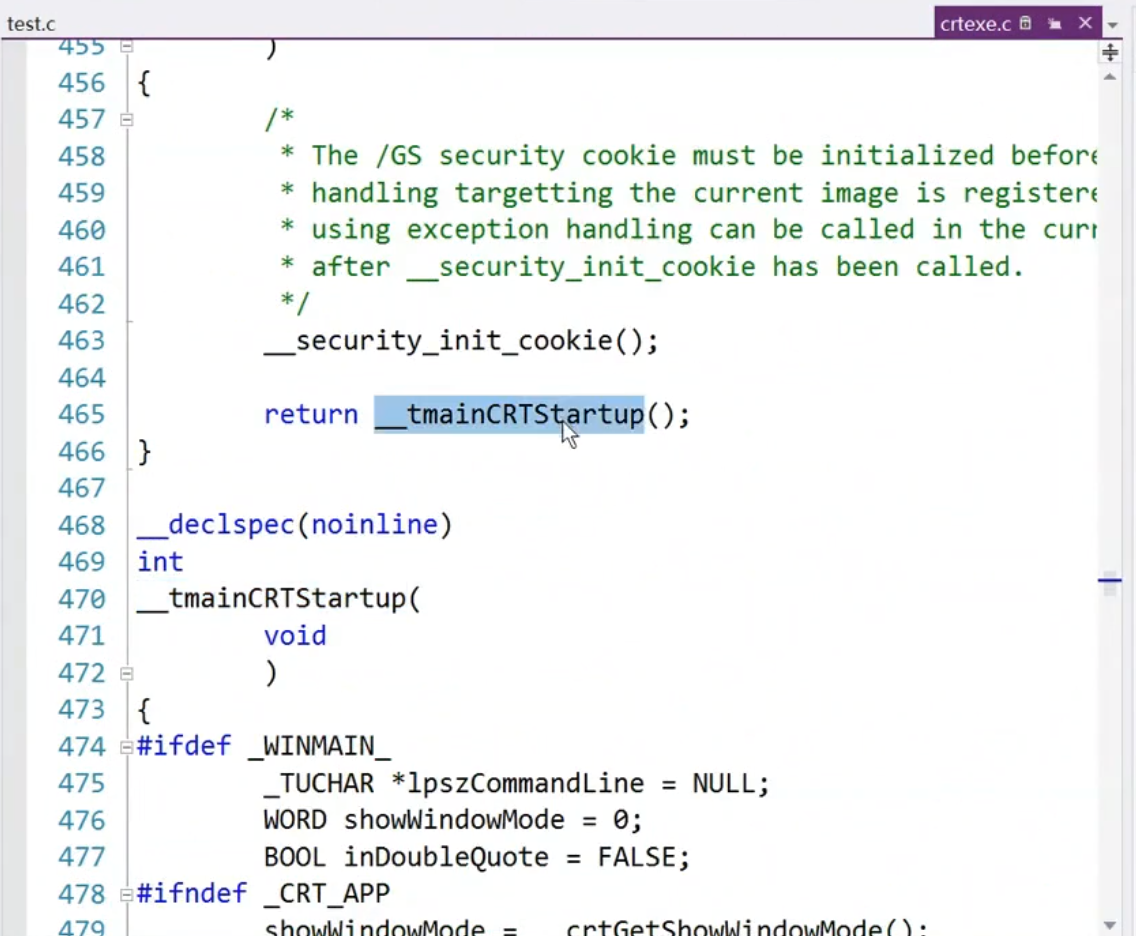
Task: Click __security_init_cookie(); on line 463
Action: coord(462,341)
